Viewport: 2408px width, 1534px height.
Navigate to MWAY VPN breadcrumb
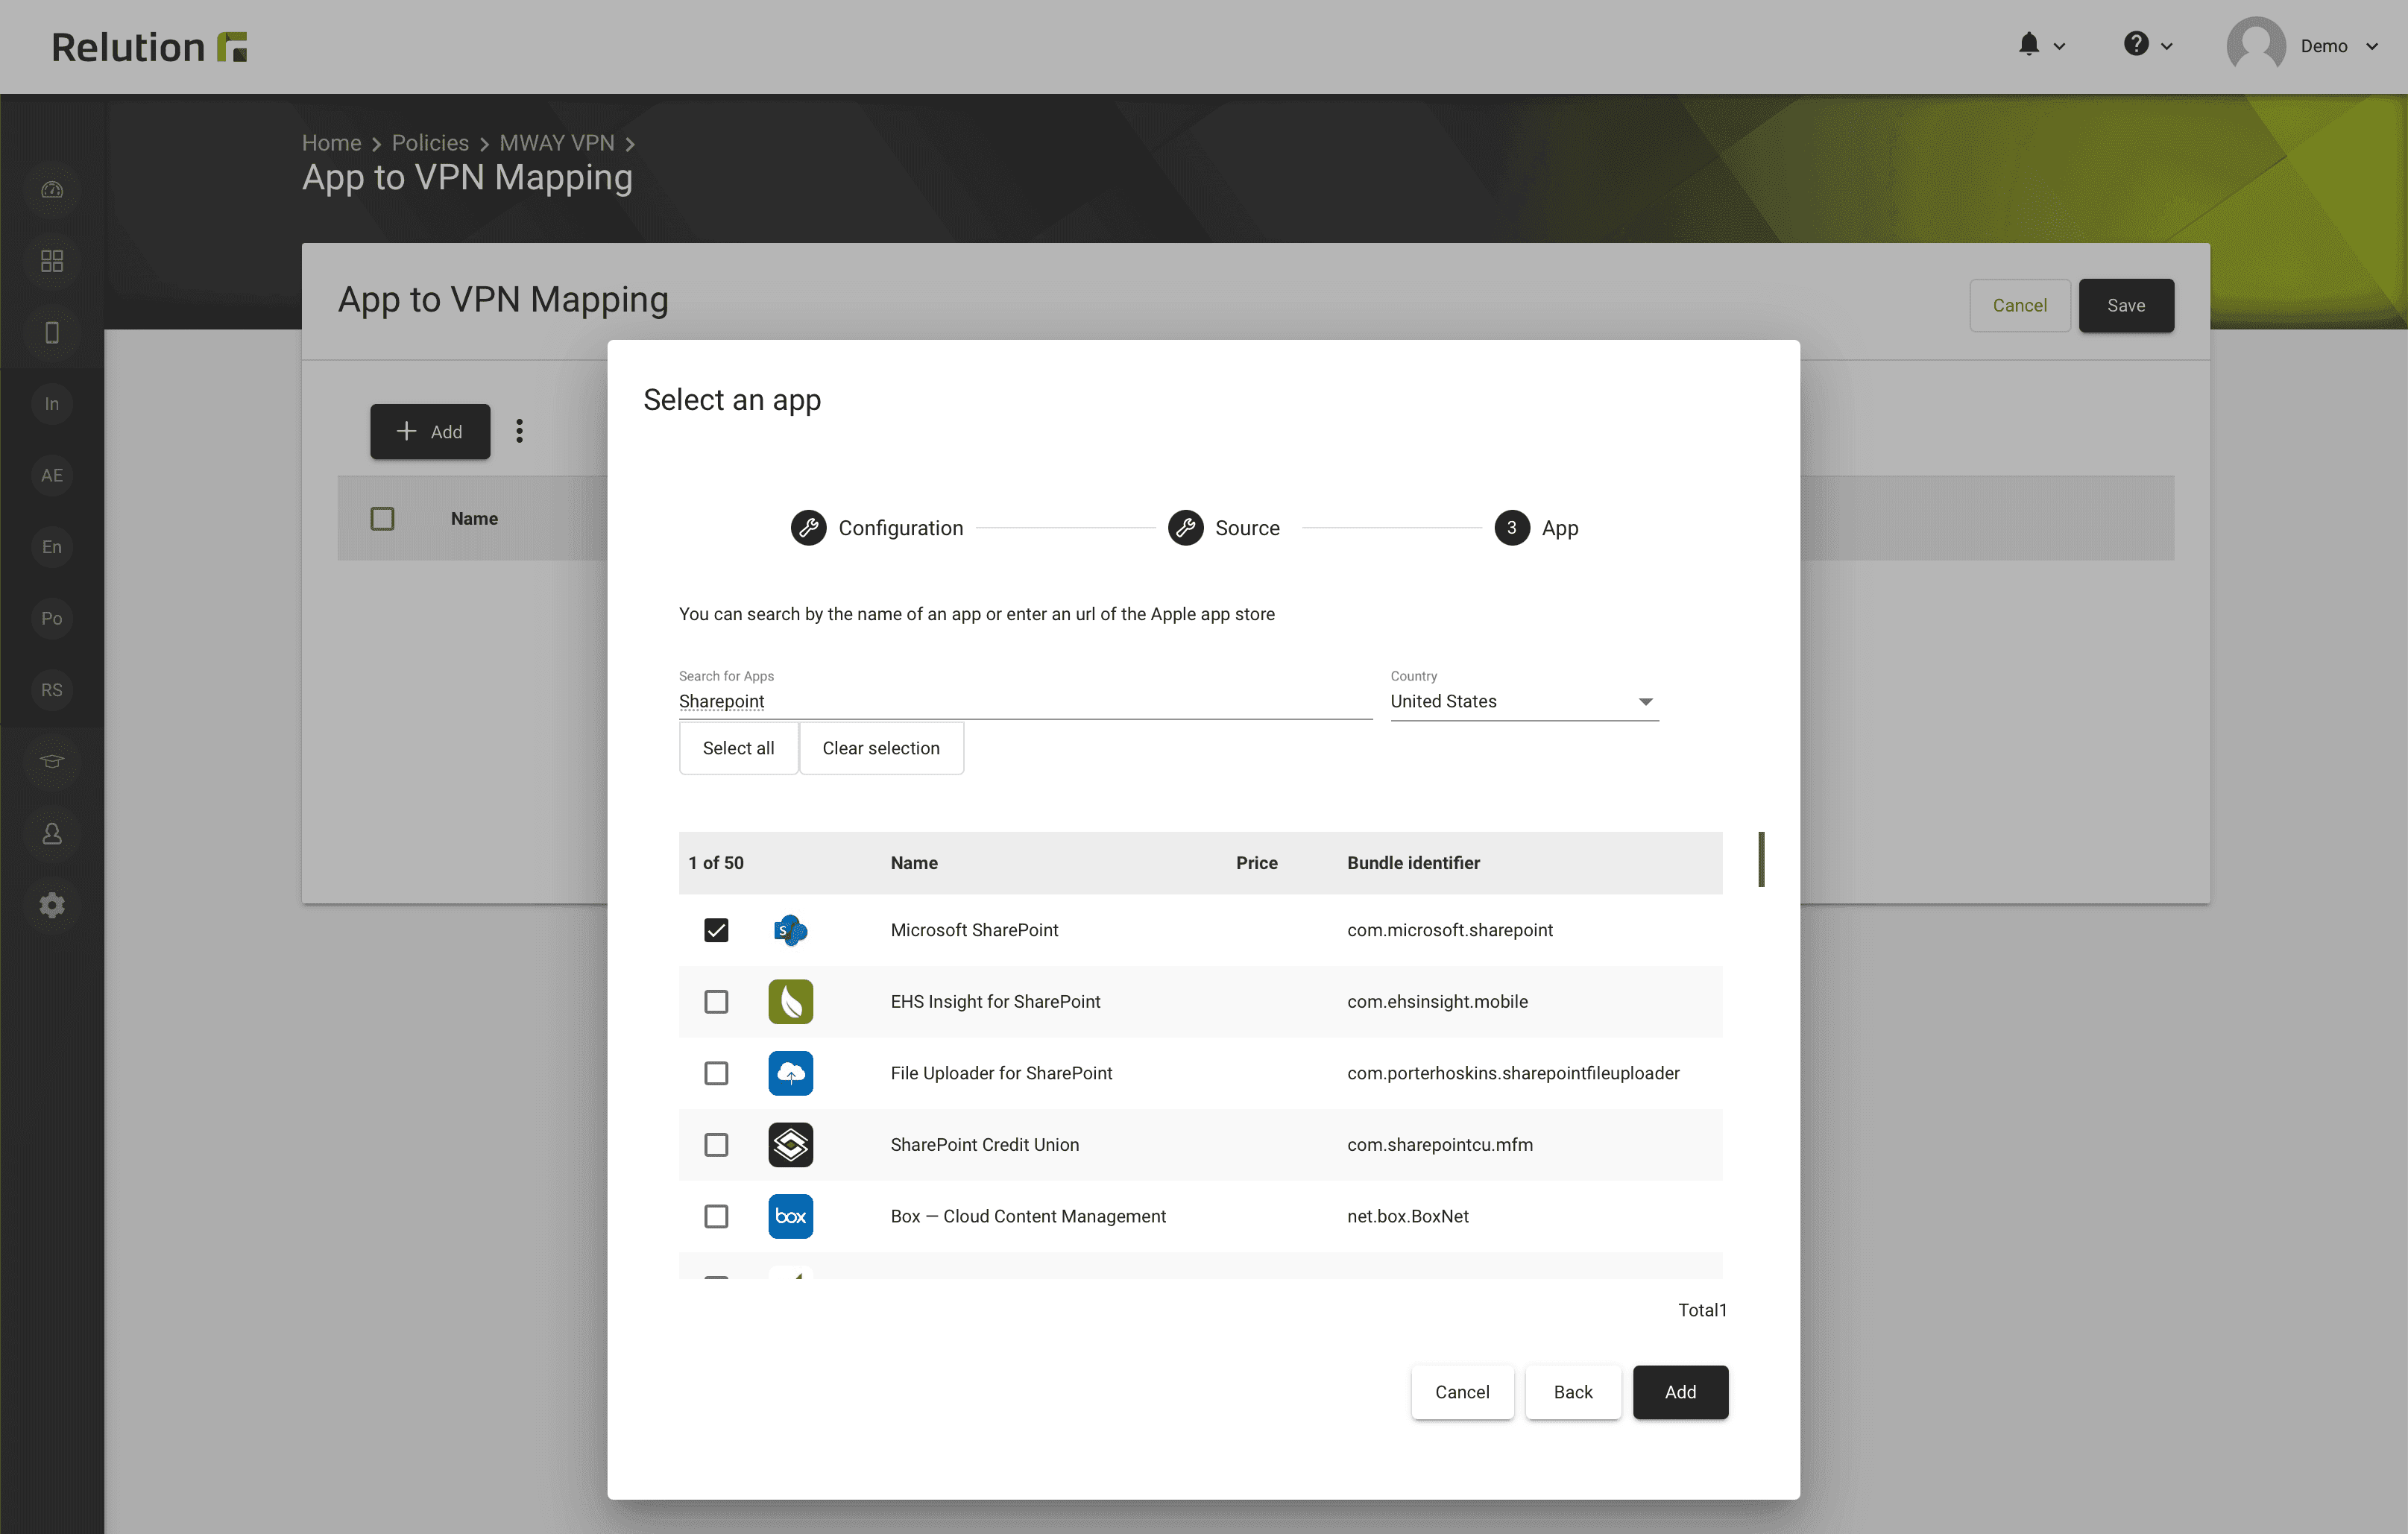pos(557,143)
